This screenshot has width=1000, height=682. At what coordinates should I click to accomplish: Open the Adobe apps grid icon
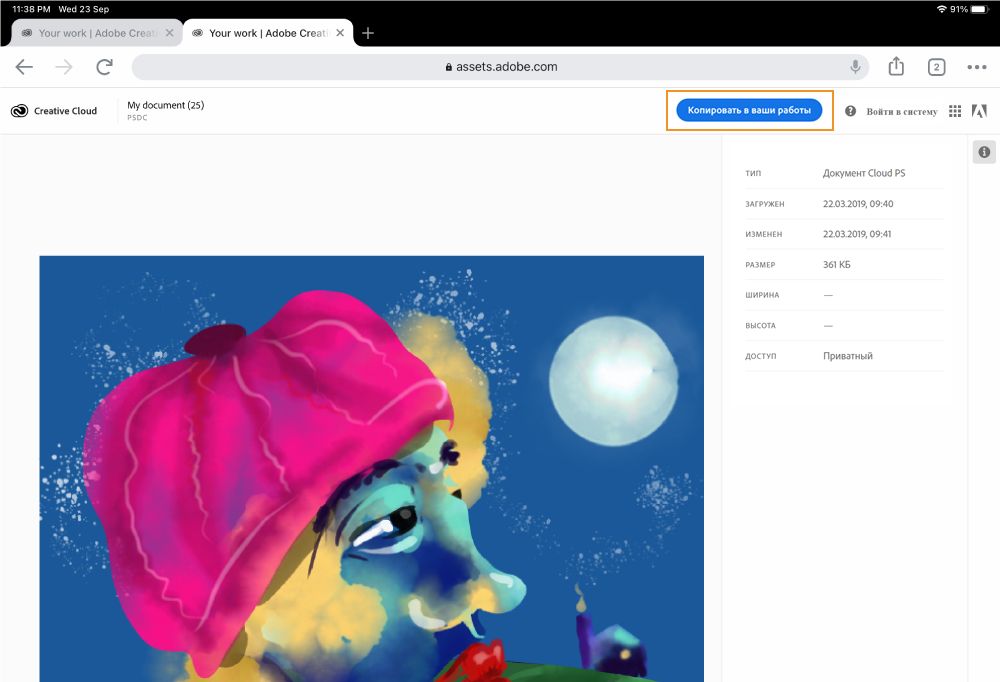click(x=955, y=111)
